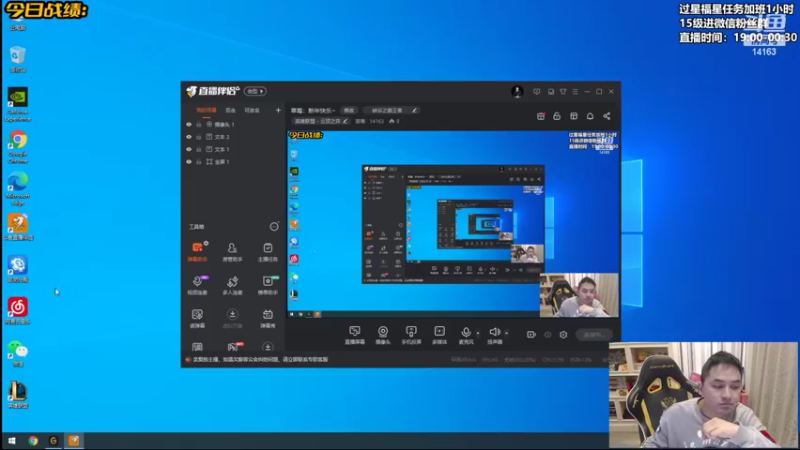Hide the text 2 source via eye icon
The width and height of the screenshot is (800, 450).
(x=189, y=137)
